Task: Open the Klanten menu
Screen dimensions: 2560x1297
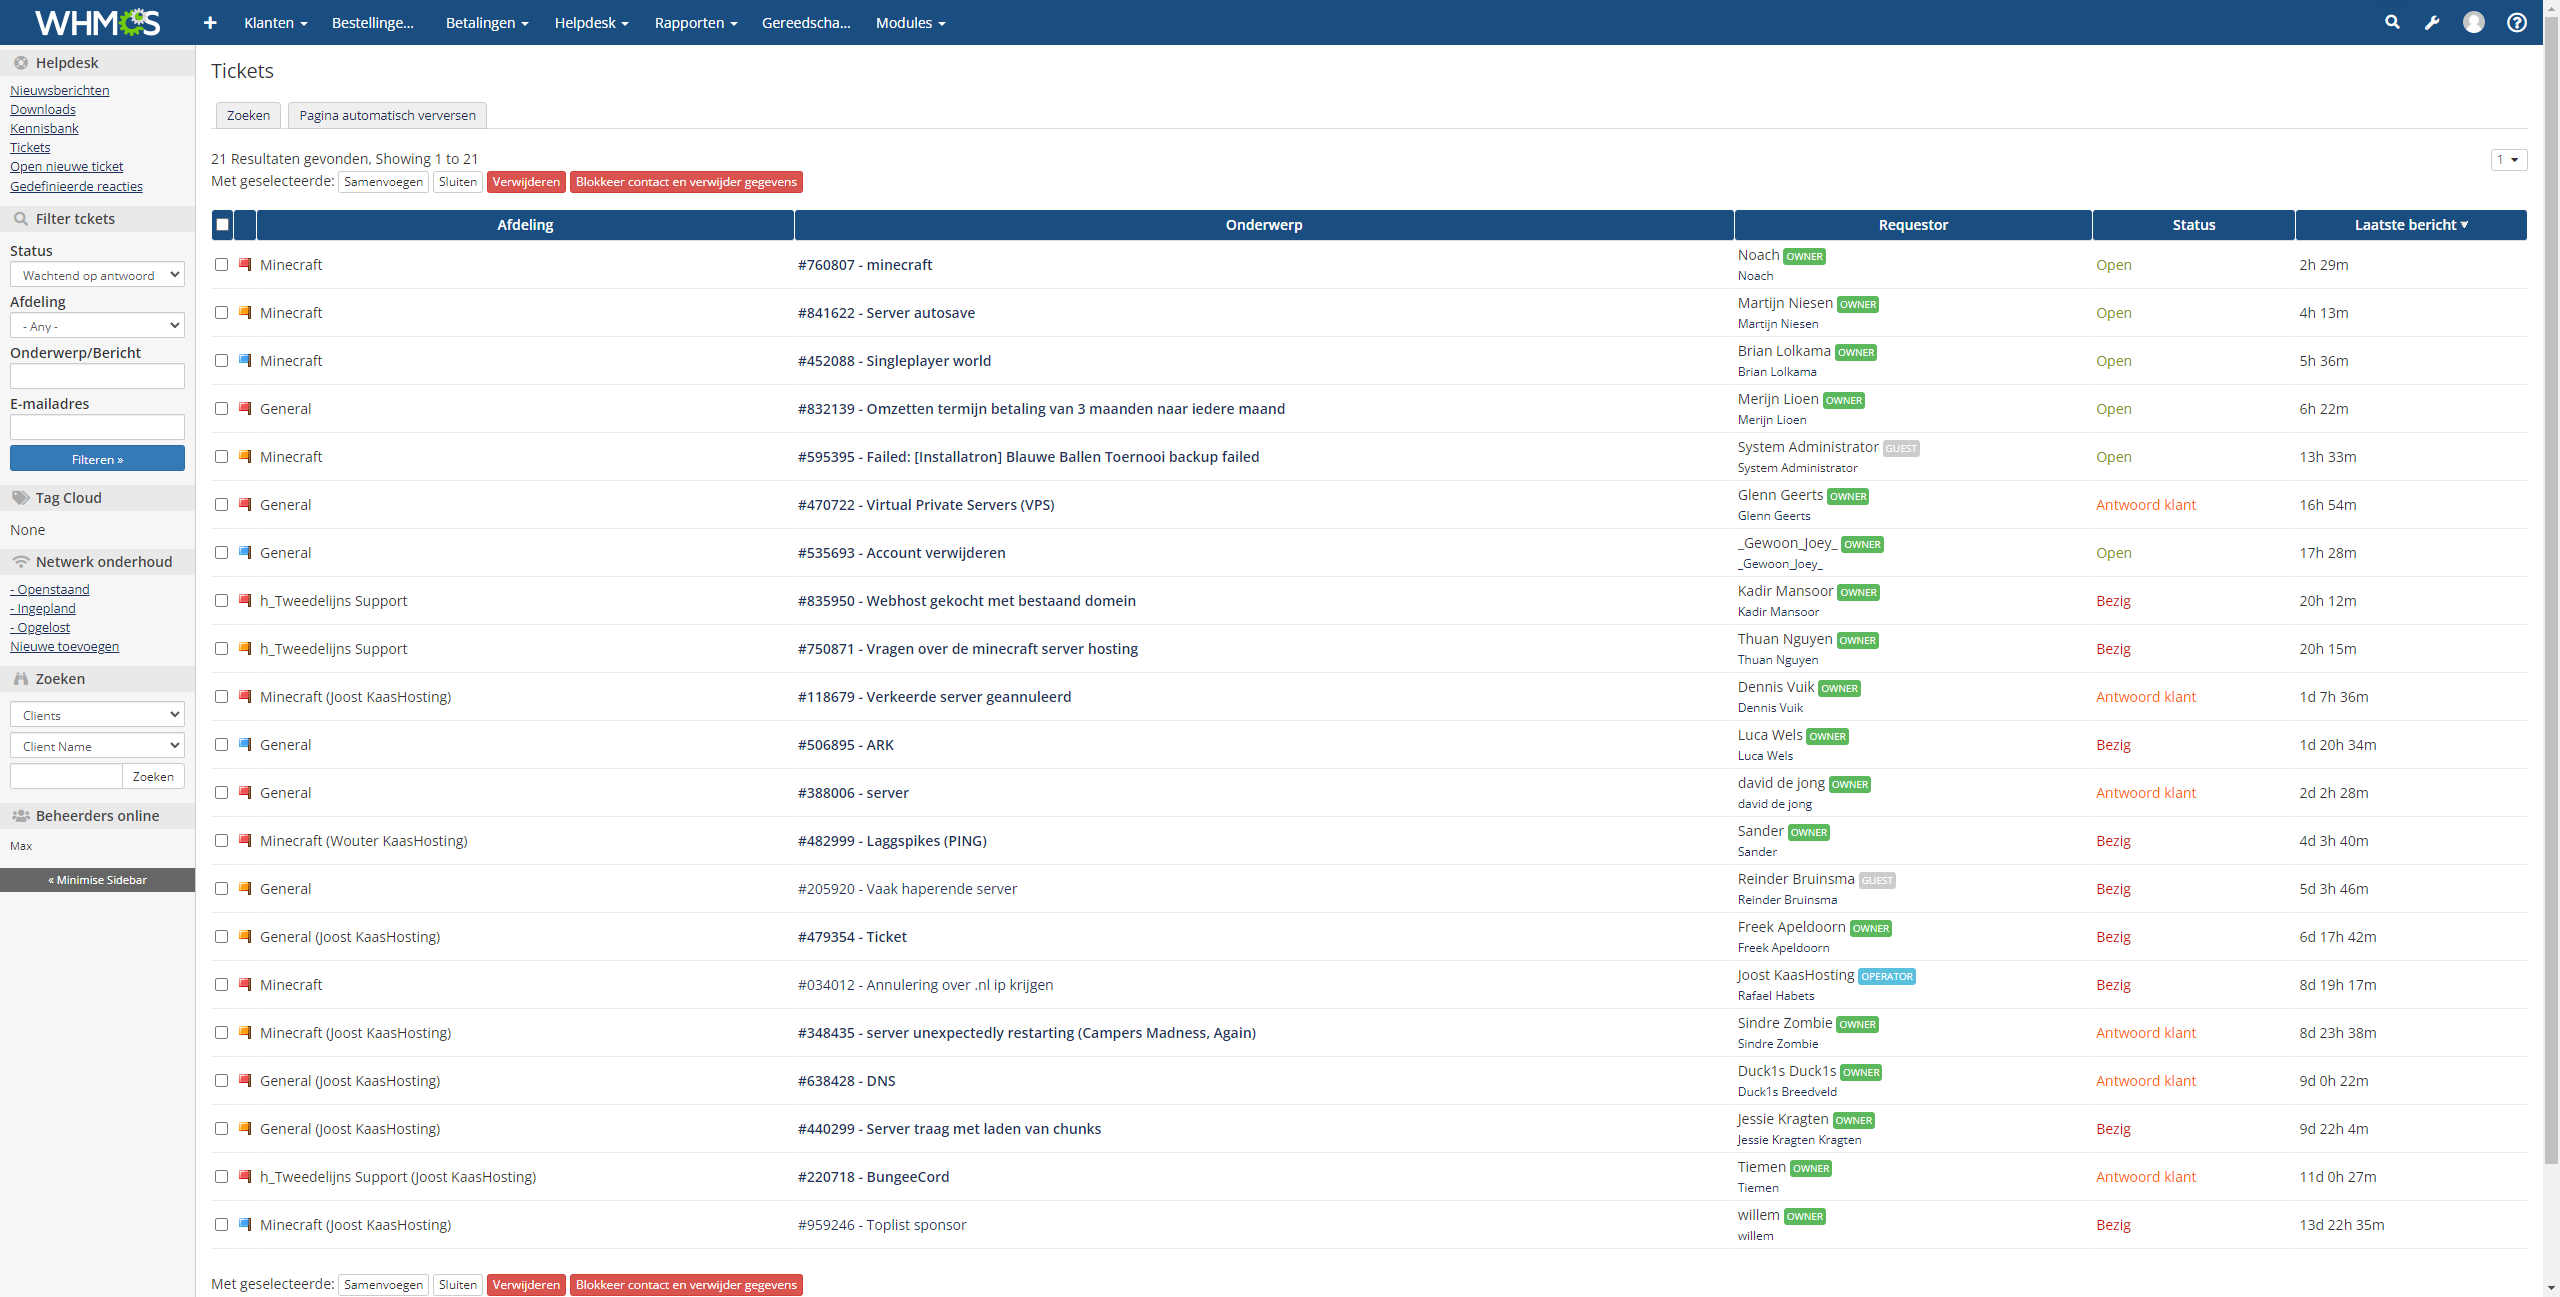Action: (275, 23)
